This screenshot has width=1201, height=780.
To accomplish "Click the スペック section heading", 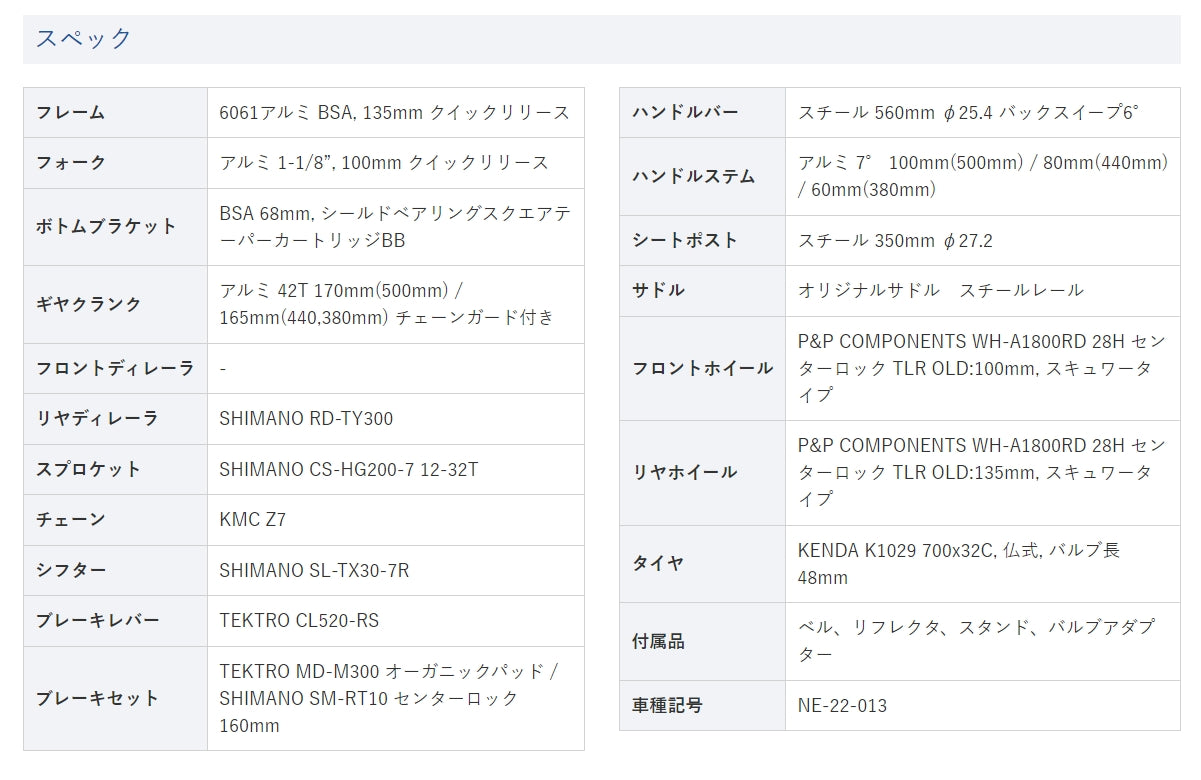I will [84, 39].
